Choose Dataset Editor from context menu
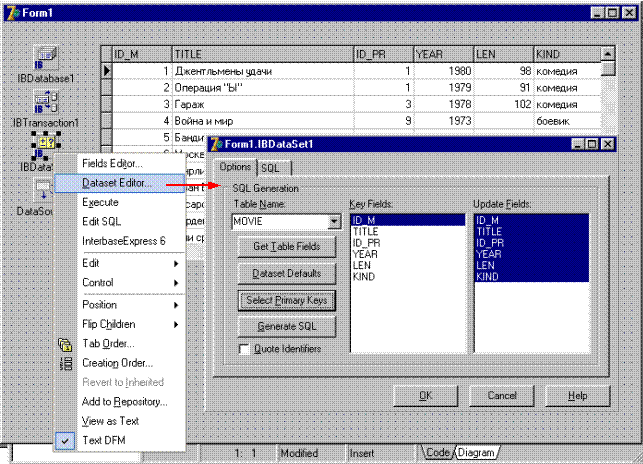This screenshot has height=464, width=643. [119, 183]
